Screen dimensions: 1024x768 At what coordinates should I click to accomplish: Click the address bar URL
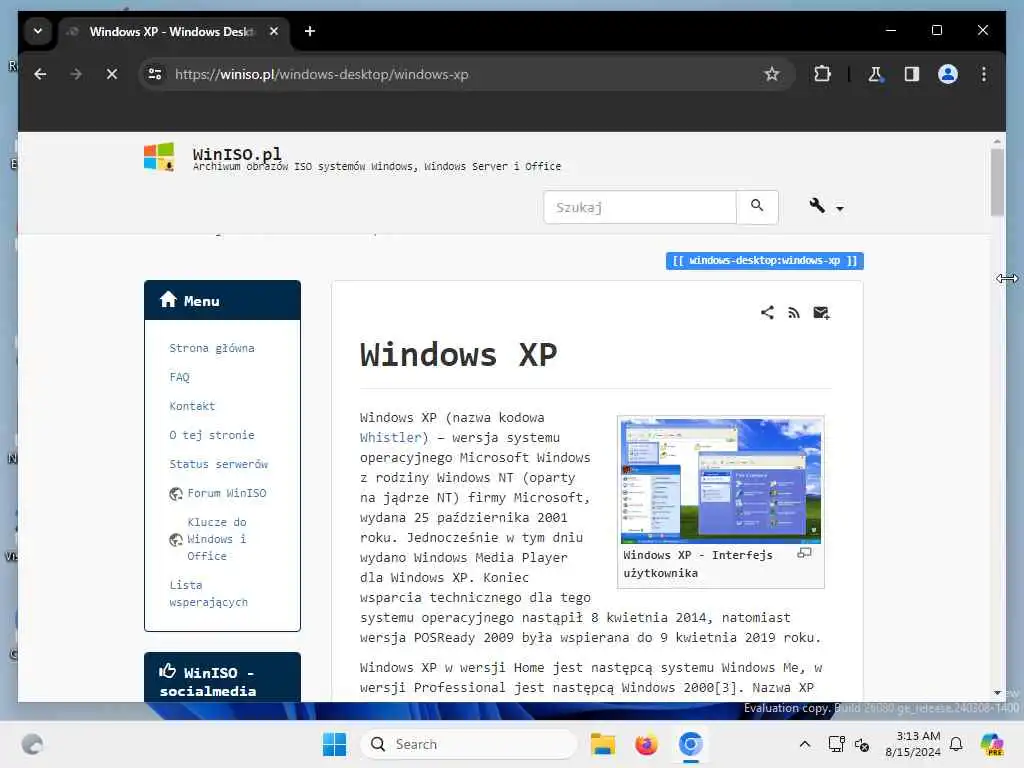321,74
